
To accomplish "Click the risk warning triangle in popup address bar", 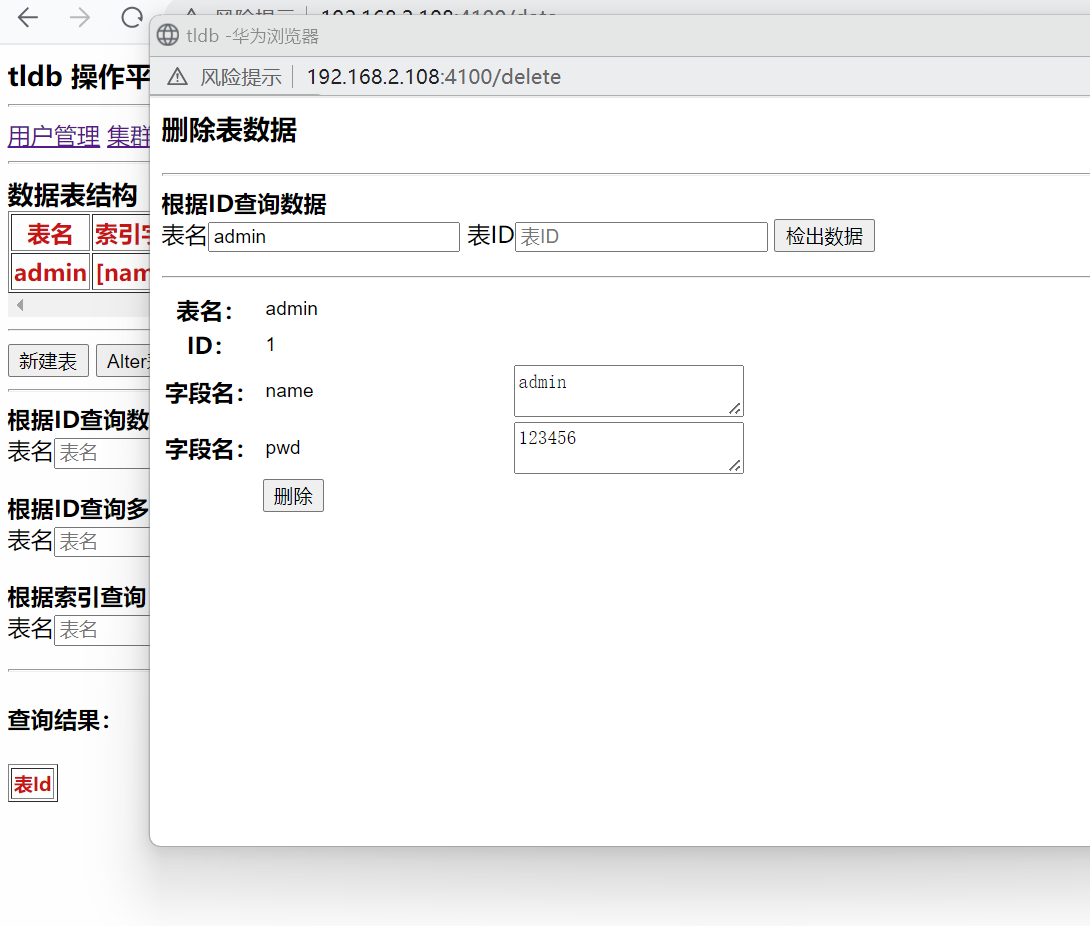I will (177, 77).
